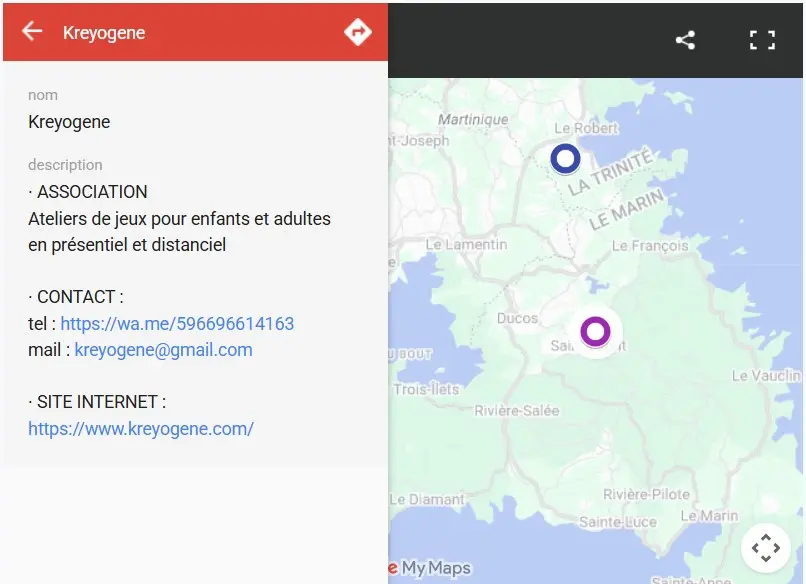Click the Google My Maps logo
This screenshot has width=806, height=584.
[x=430, y=568]
